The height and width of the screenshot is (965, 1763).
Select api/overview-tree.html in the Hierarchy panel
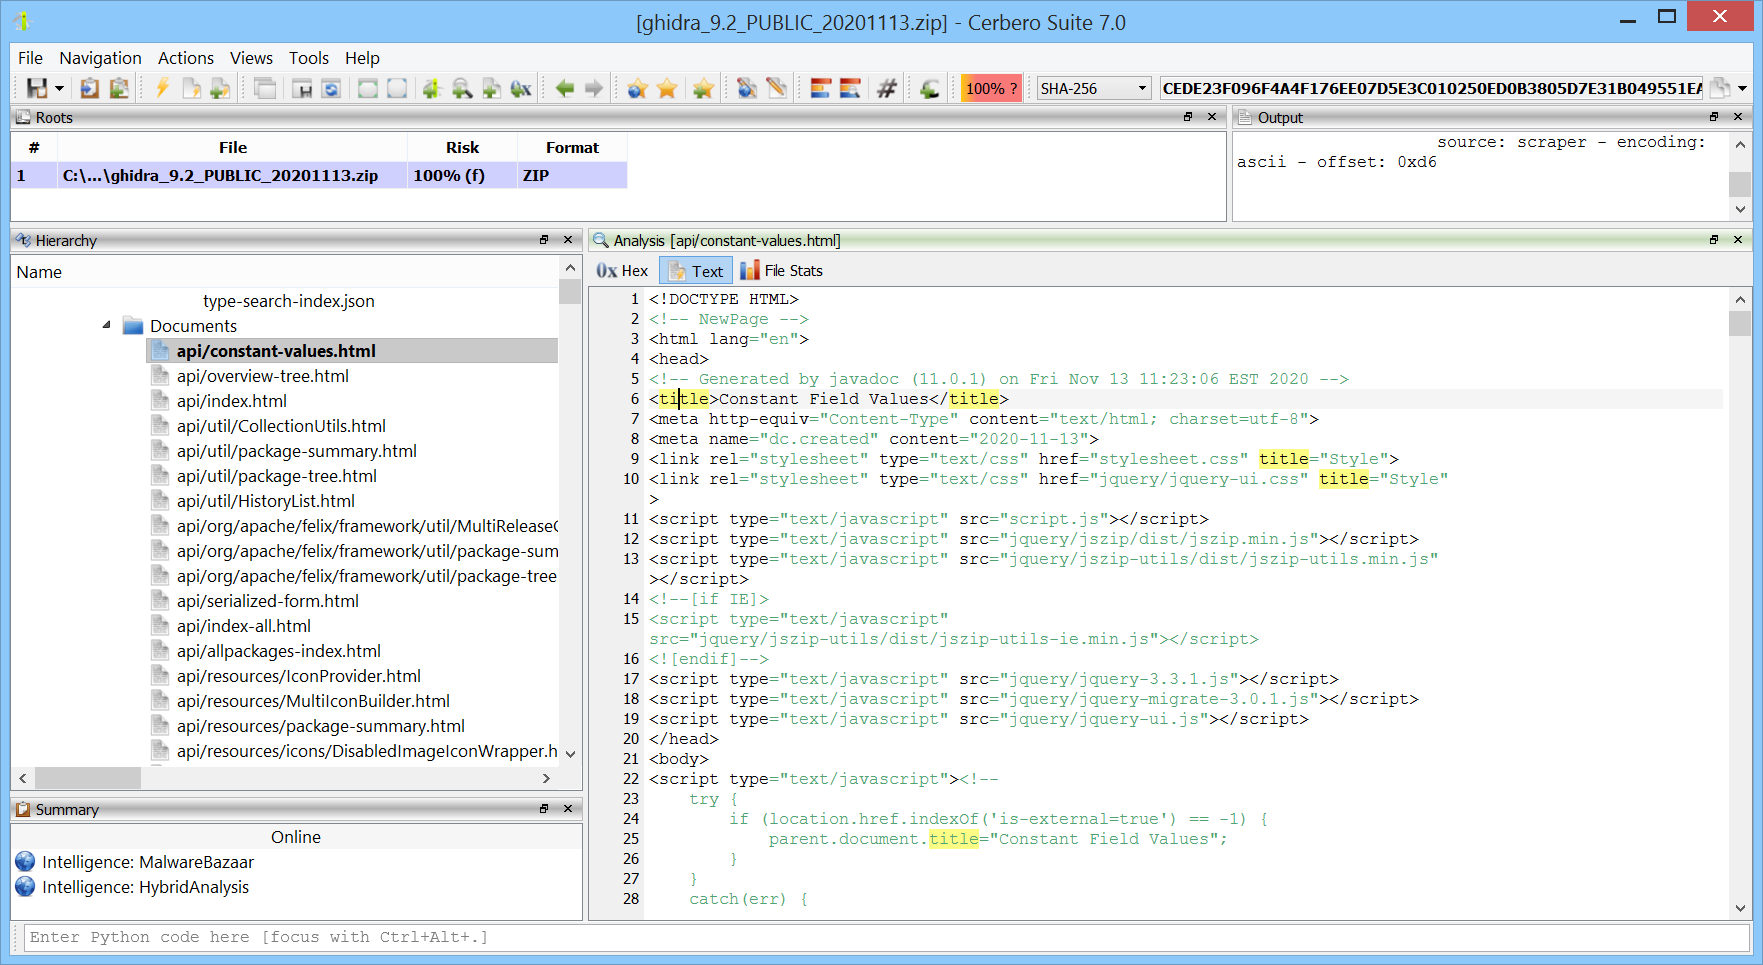(263, 376)
